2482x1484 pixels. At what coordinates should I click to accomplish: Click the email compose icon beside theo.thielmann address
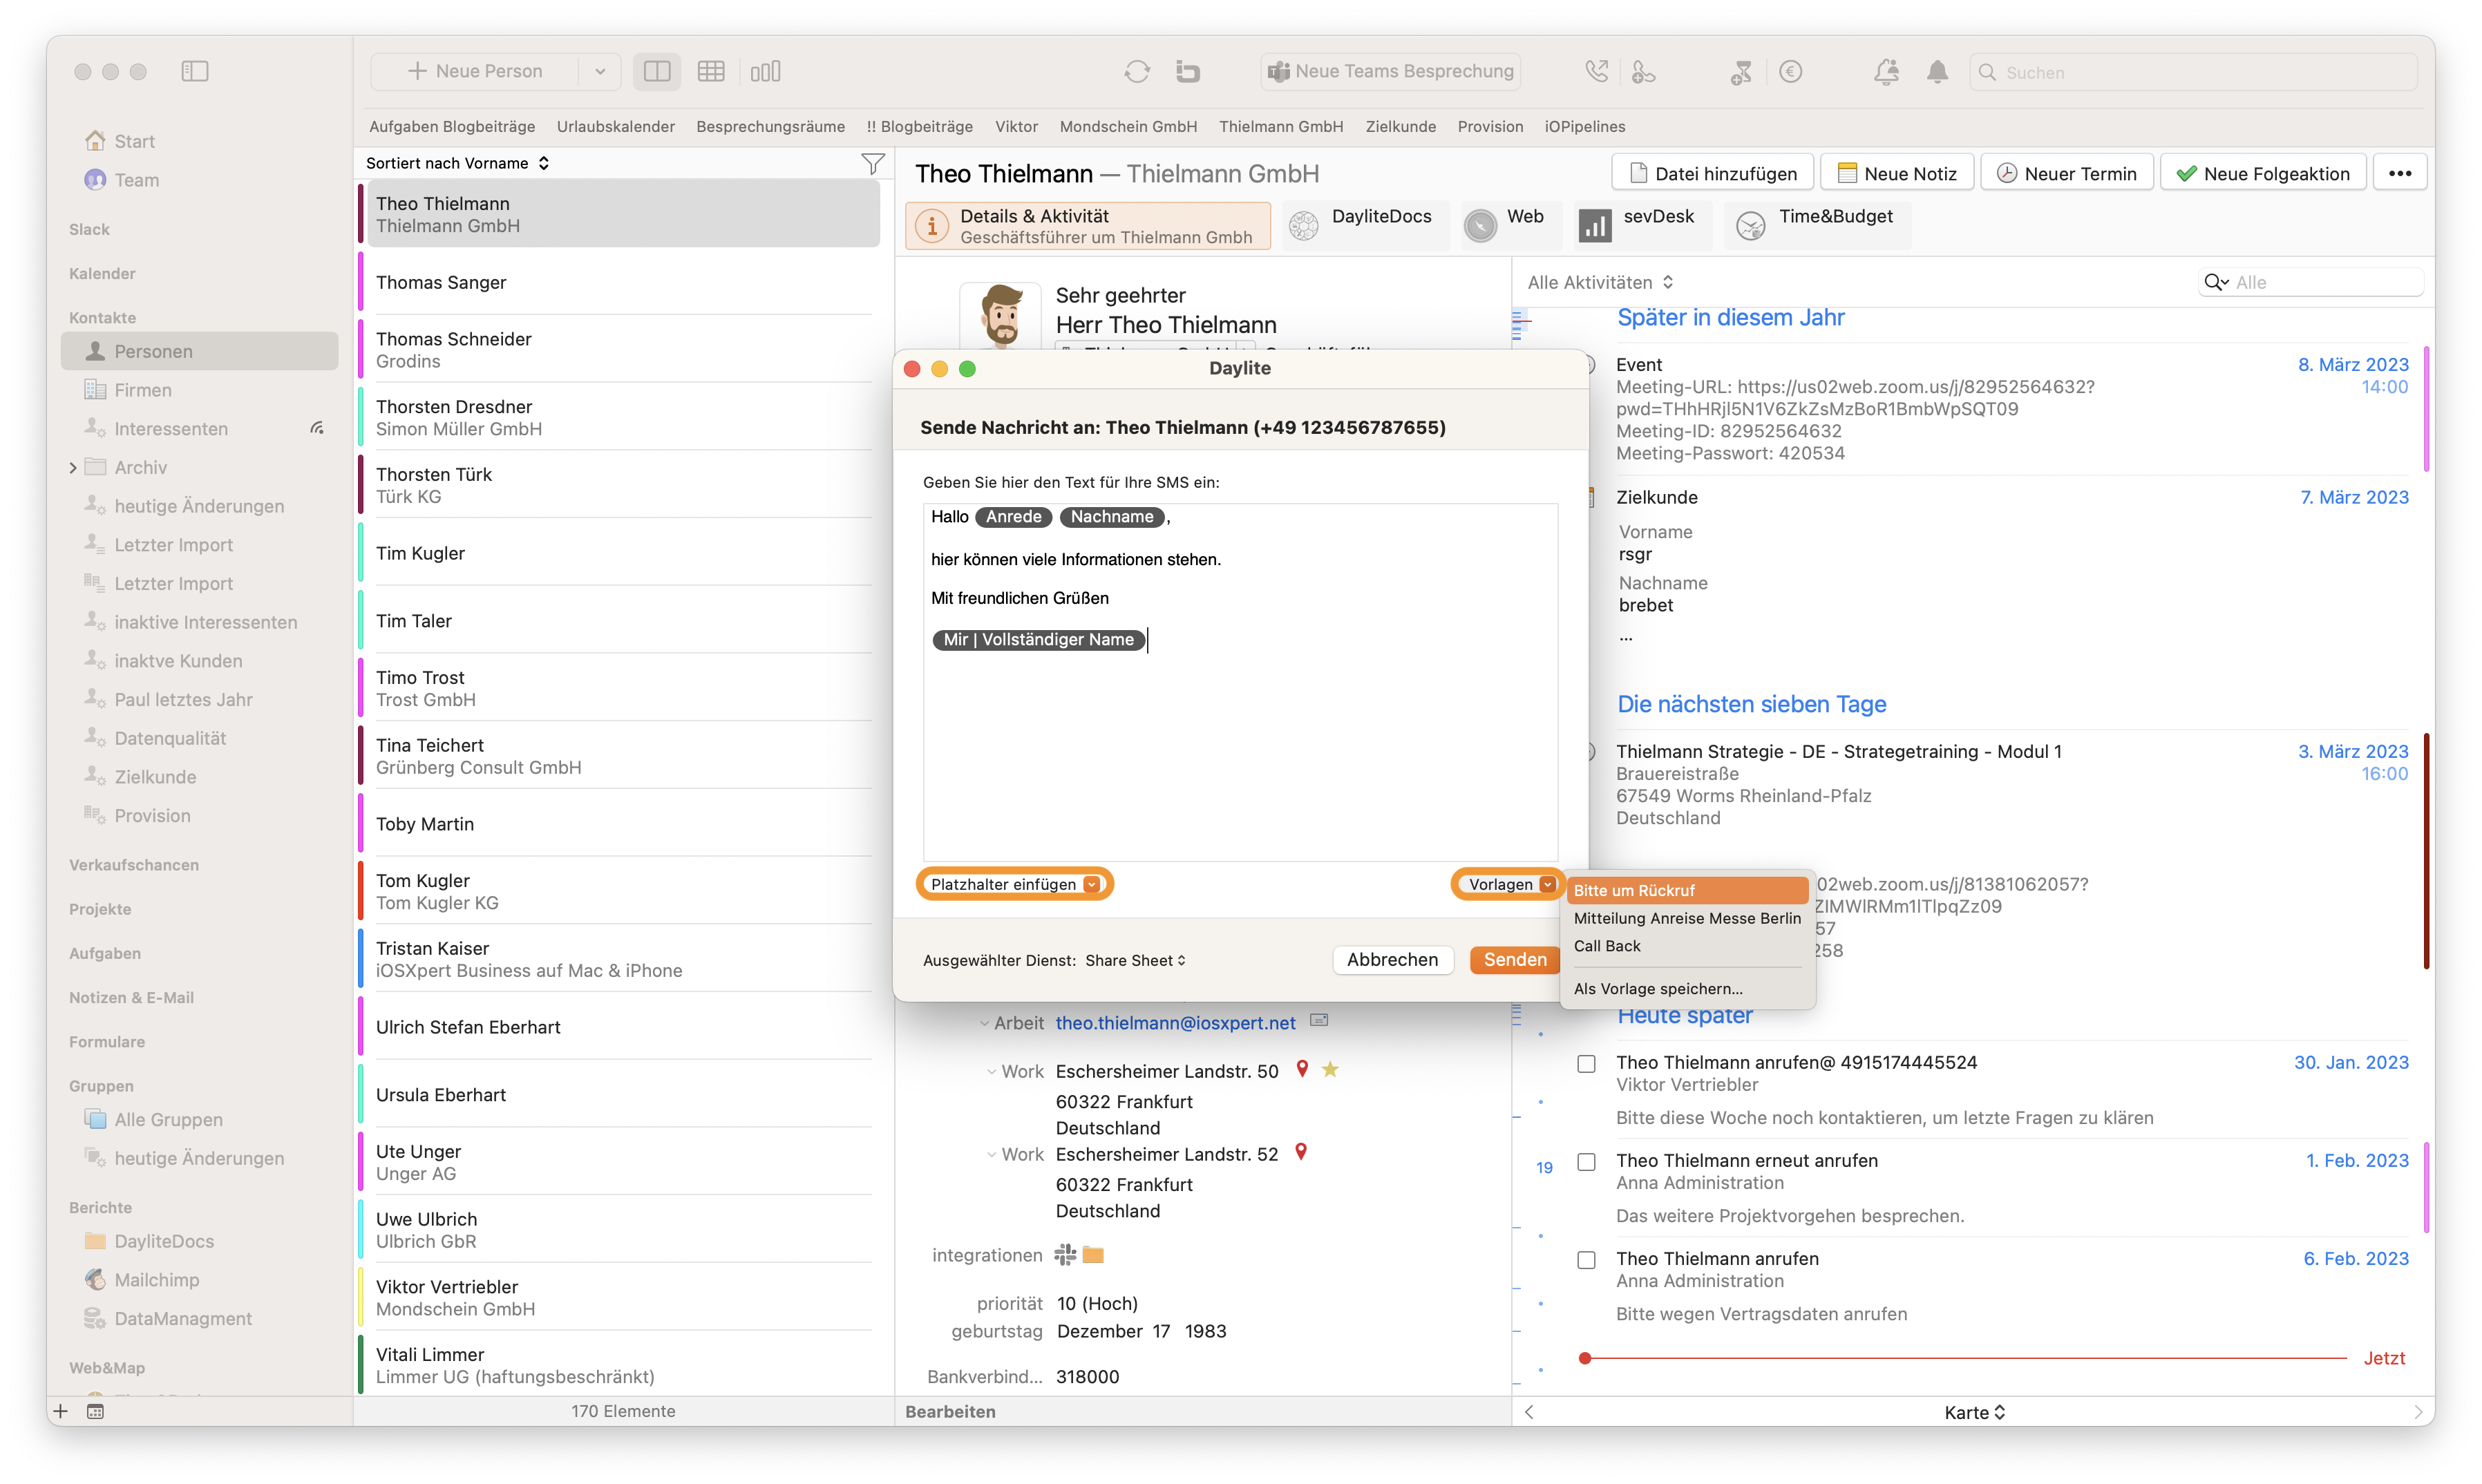coord(1319,1021)
